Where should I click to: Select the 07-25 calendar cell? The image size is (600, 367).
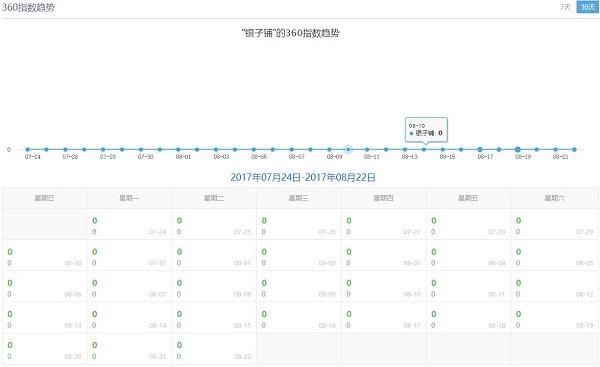214,224
